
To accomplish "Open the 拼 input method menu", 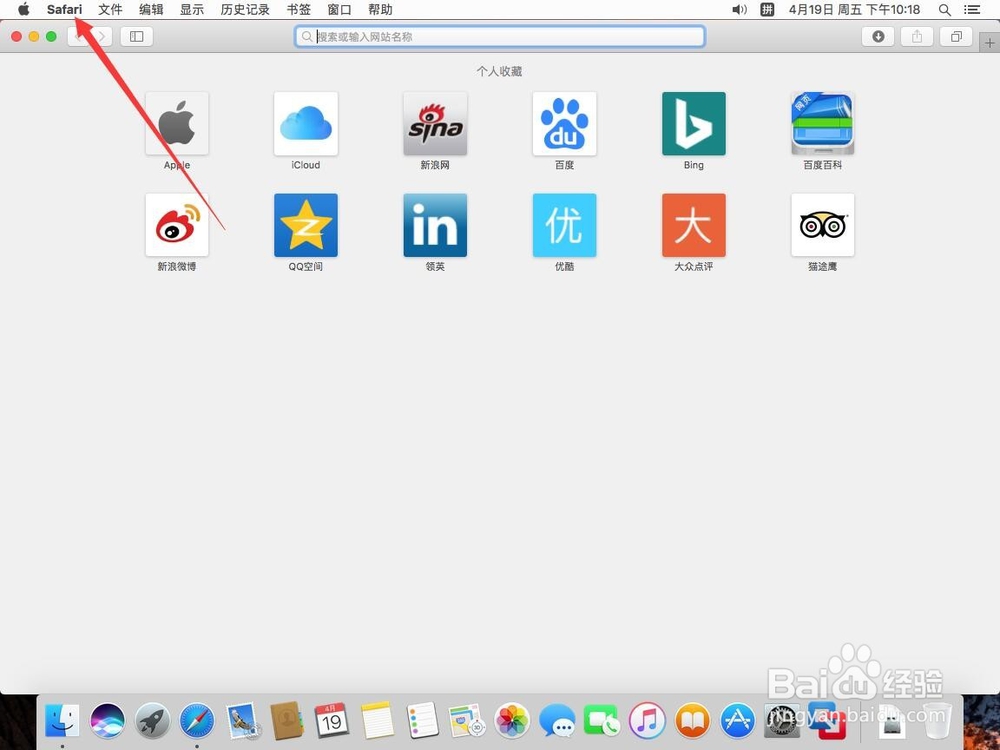I will click(767, 9).
